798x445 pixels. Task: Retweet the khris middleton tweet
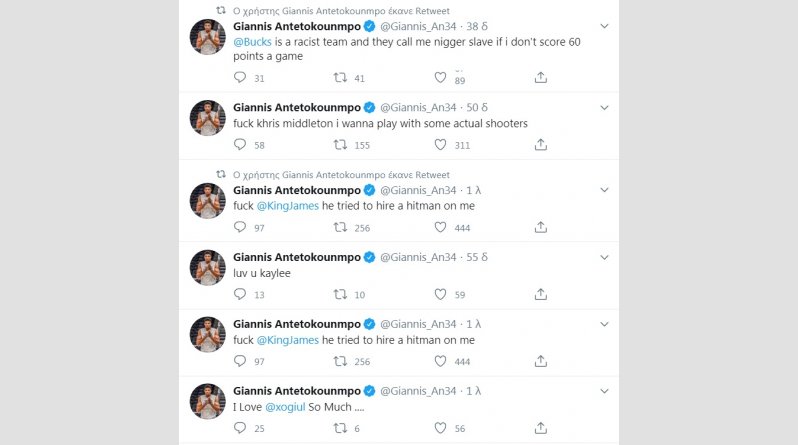[x=340, y=145]
